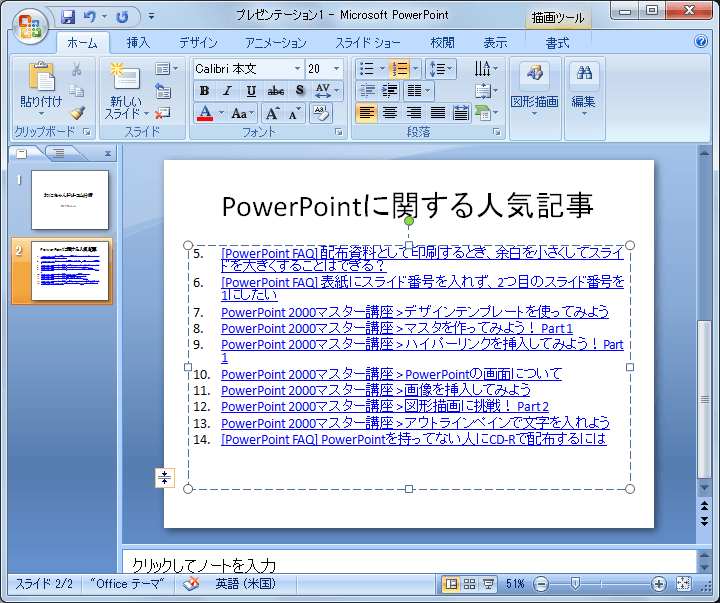Switch to the アニメーション ribbon tab
The width and height of the screenshot is (720, 603).
click(x=276, y=43)
